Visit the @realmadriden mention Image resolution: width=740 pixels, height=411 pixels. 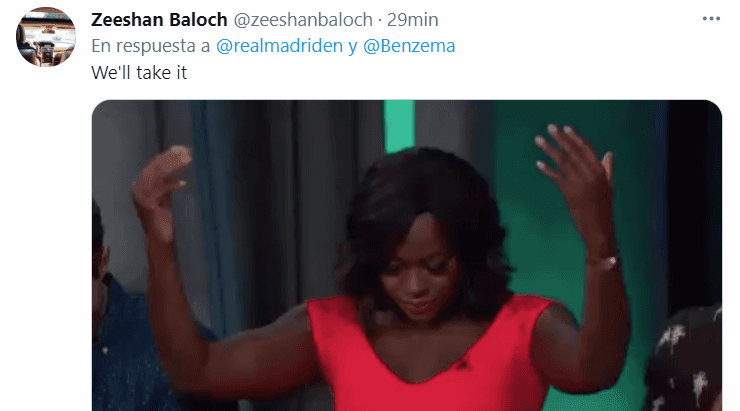point(279,46)
